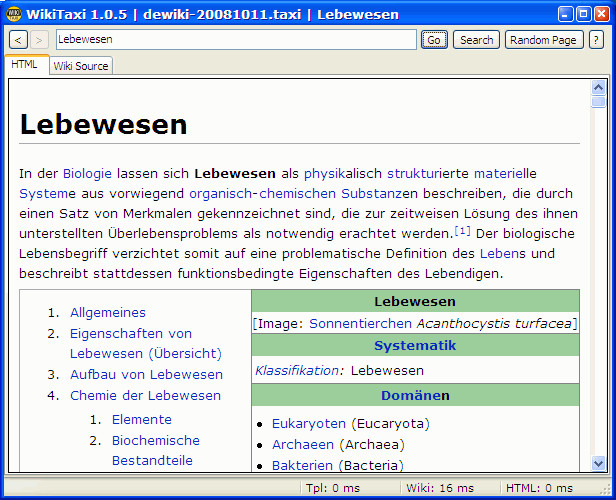The image size is (616, 500).
Task: Open the Systematik header link
Action: click(x=415, y=345)
